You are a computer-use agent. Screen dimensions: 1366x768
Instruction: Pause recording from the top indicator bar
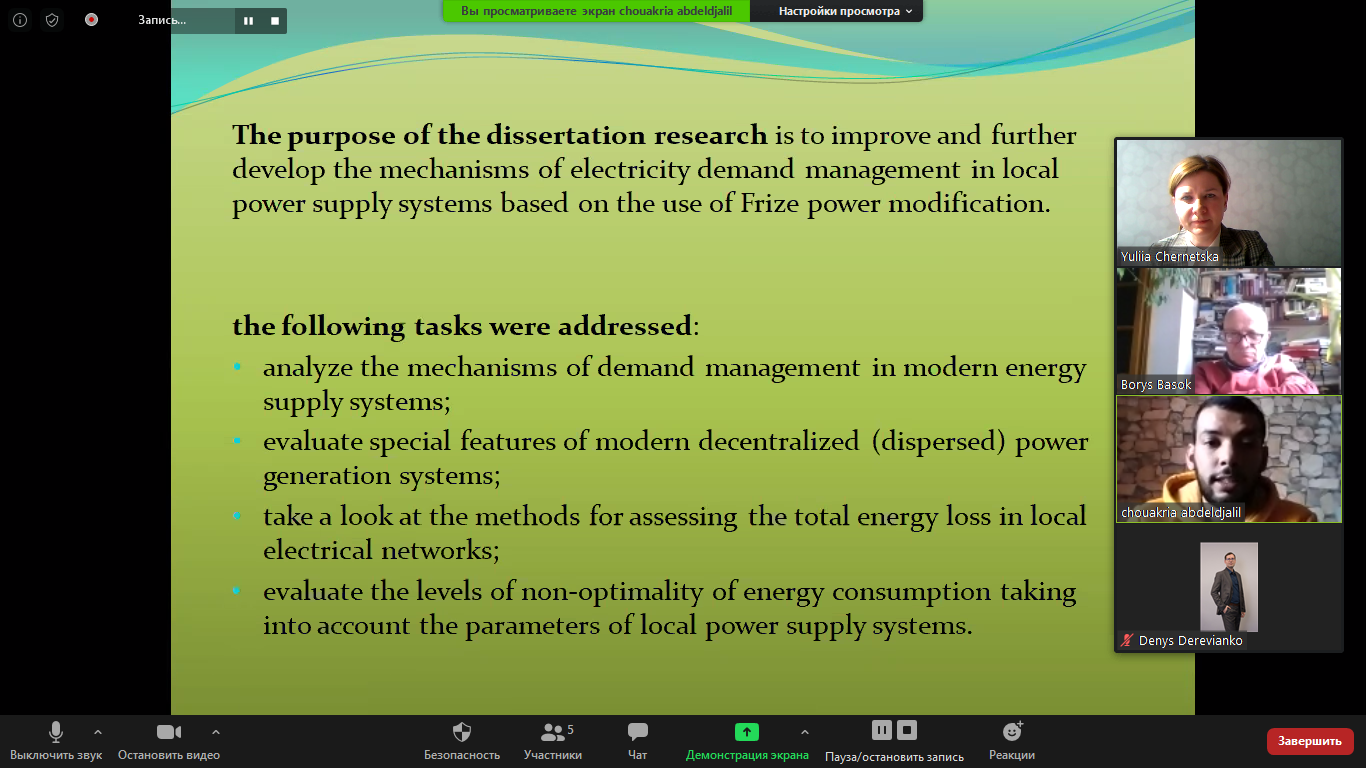pos(248,20)
